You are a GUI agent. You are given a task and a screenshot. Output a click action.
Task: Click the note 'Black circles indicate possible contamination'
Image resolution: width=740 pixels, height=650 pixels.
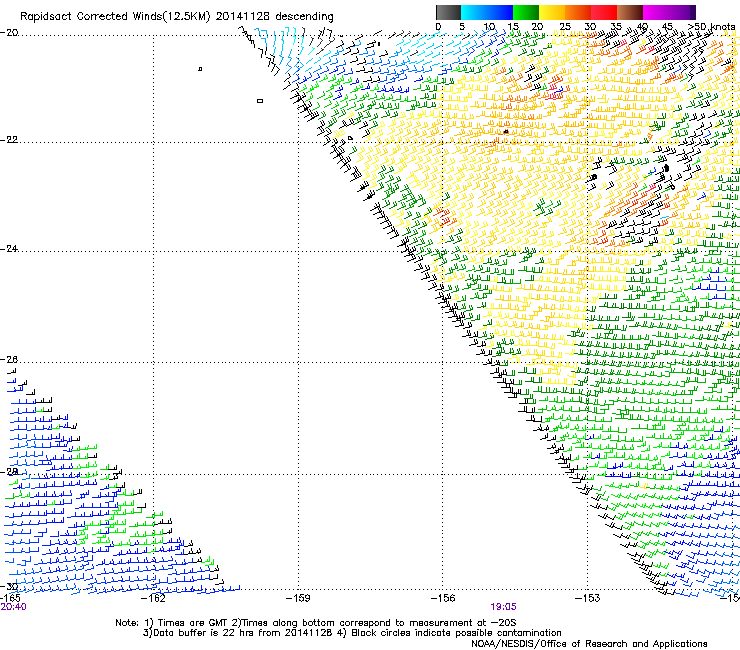click(x=456, y=633)
